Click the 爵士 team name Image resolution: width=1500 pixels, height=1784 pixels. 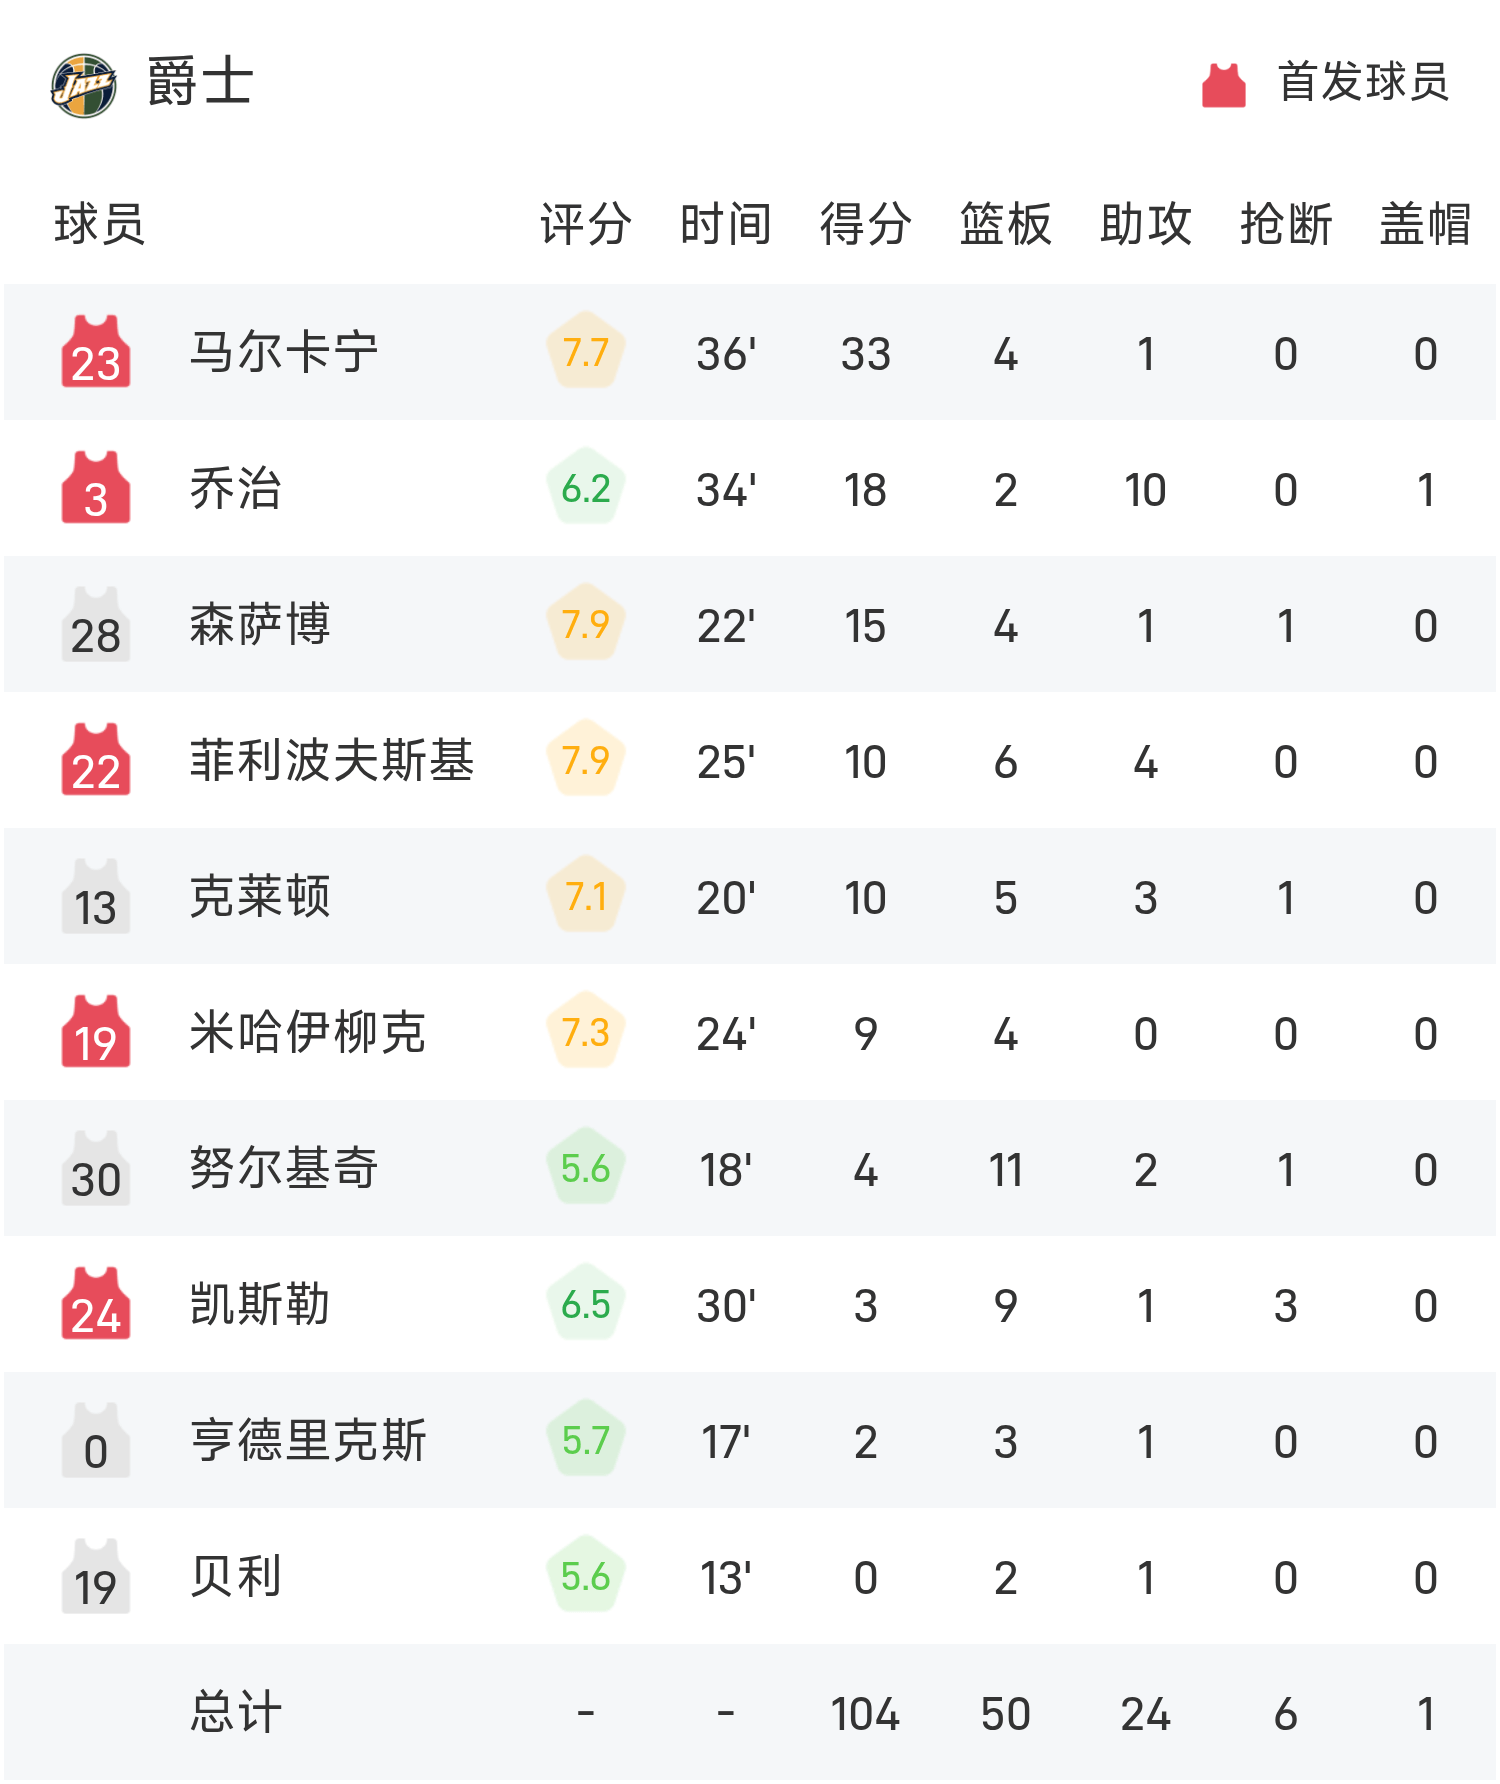pyautogui.click(x=200, y=82)
